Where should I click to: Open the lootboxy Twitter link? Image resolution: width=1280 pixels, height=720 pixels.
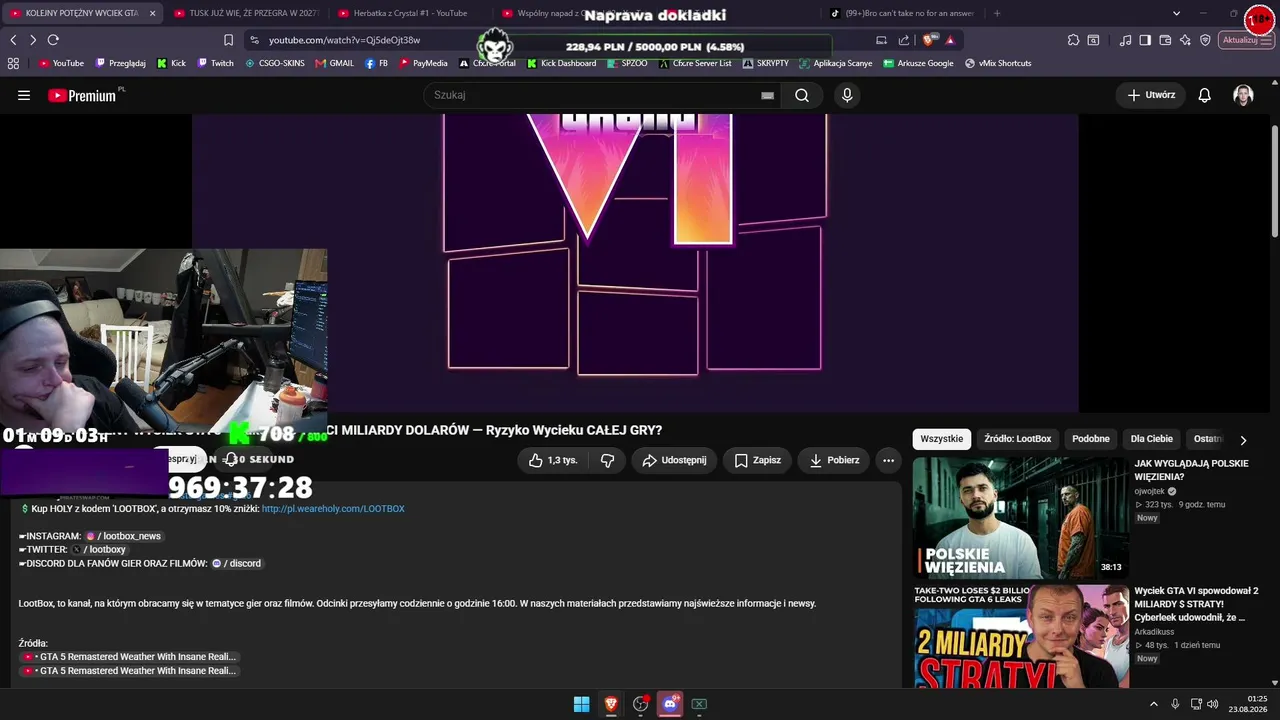coord(99,550)
